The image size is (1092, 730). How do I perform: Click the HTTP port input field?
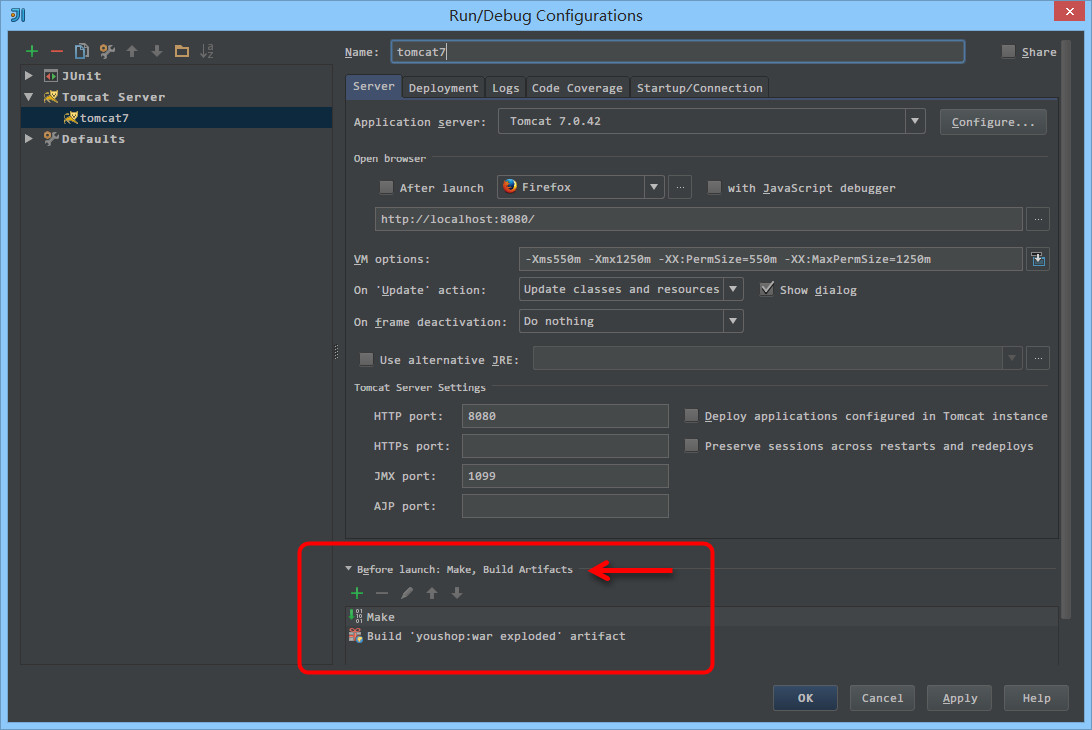pyautogui.click(x=565, y=416)
